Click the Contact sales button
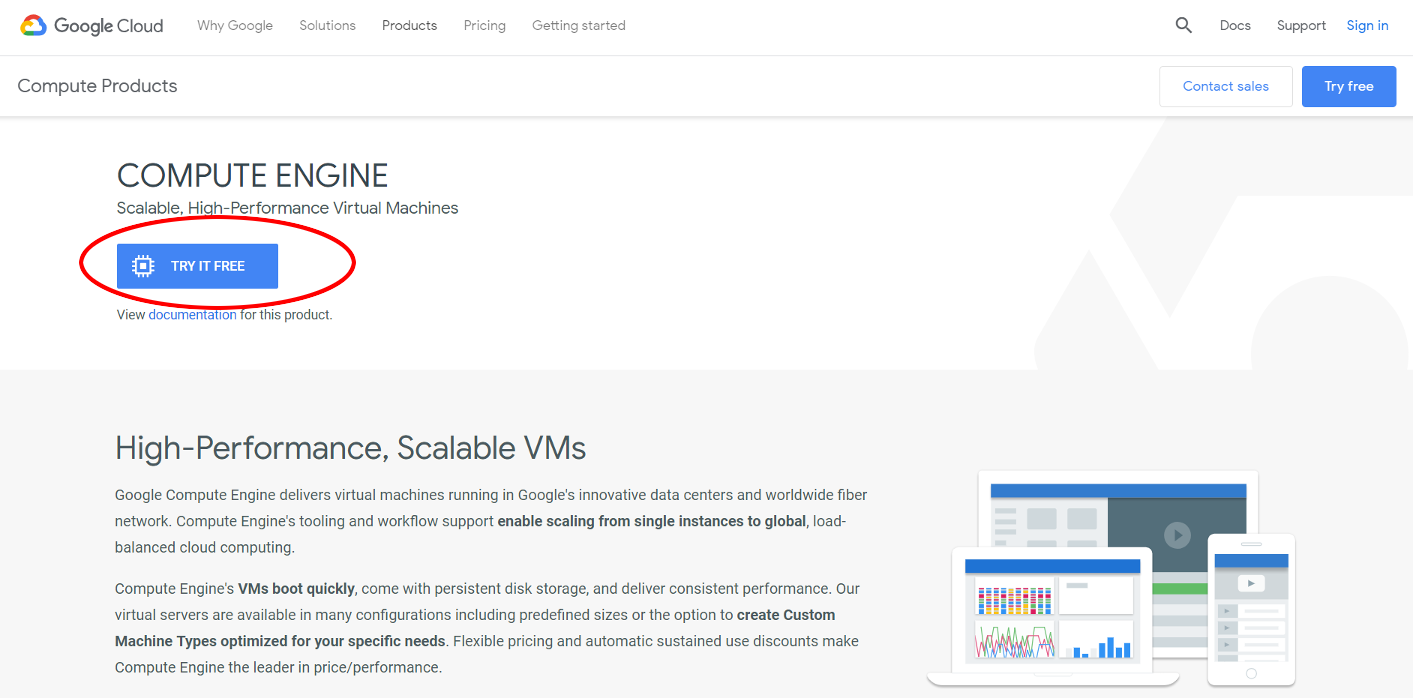Image resolution: width=1413 pixels, height=698 pixels. (1226, 86)
